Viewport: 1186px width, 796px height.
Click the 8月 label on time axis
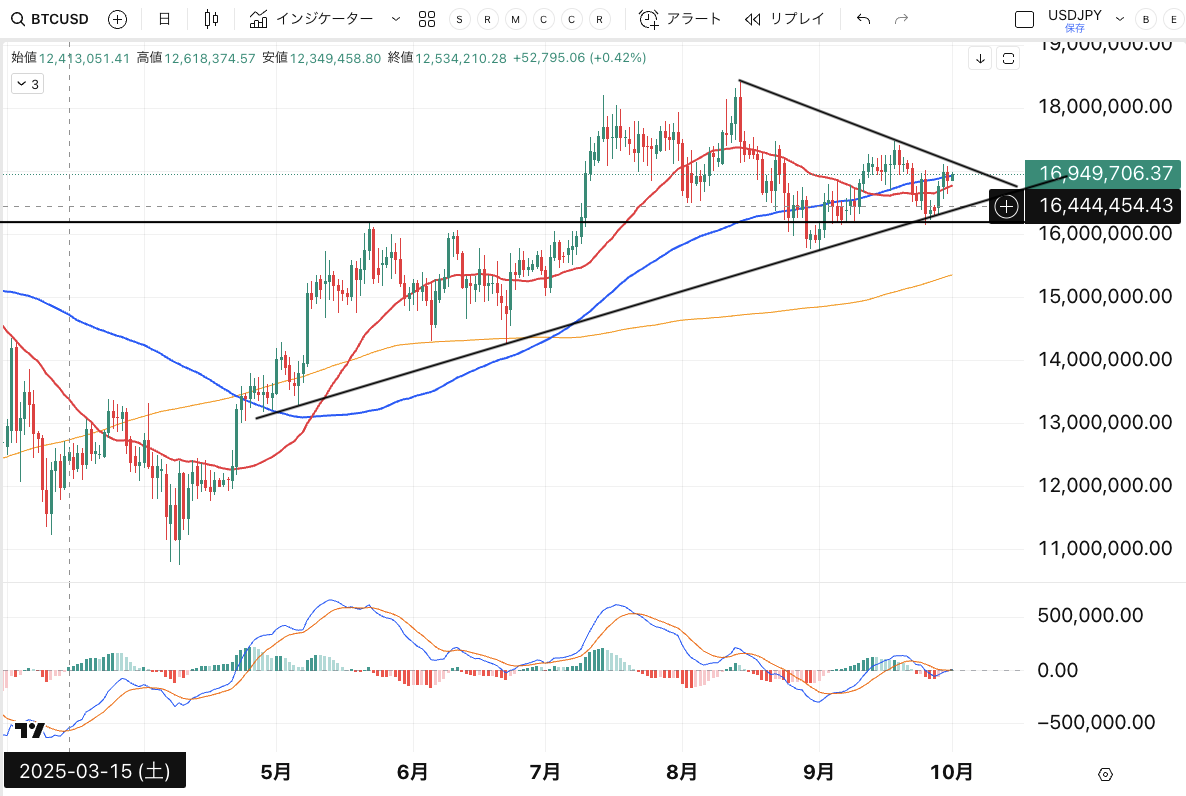(681, 772)
